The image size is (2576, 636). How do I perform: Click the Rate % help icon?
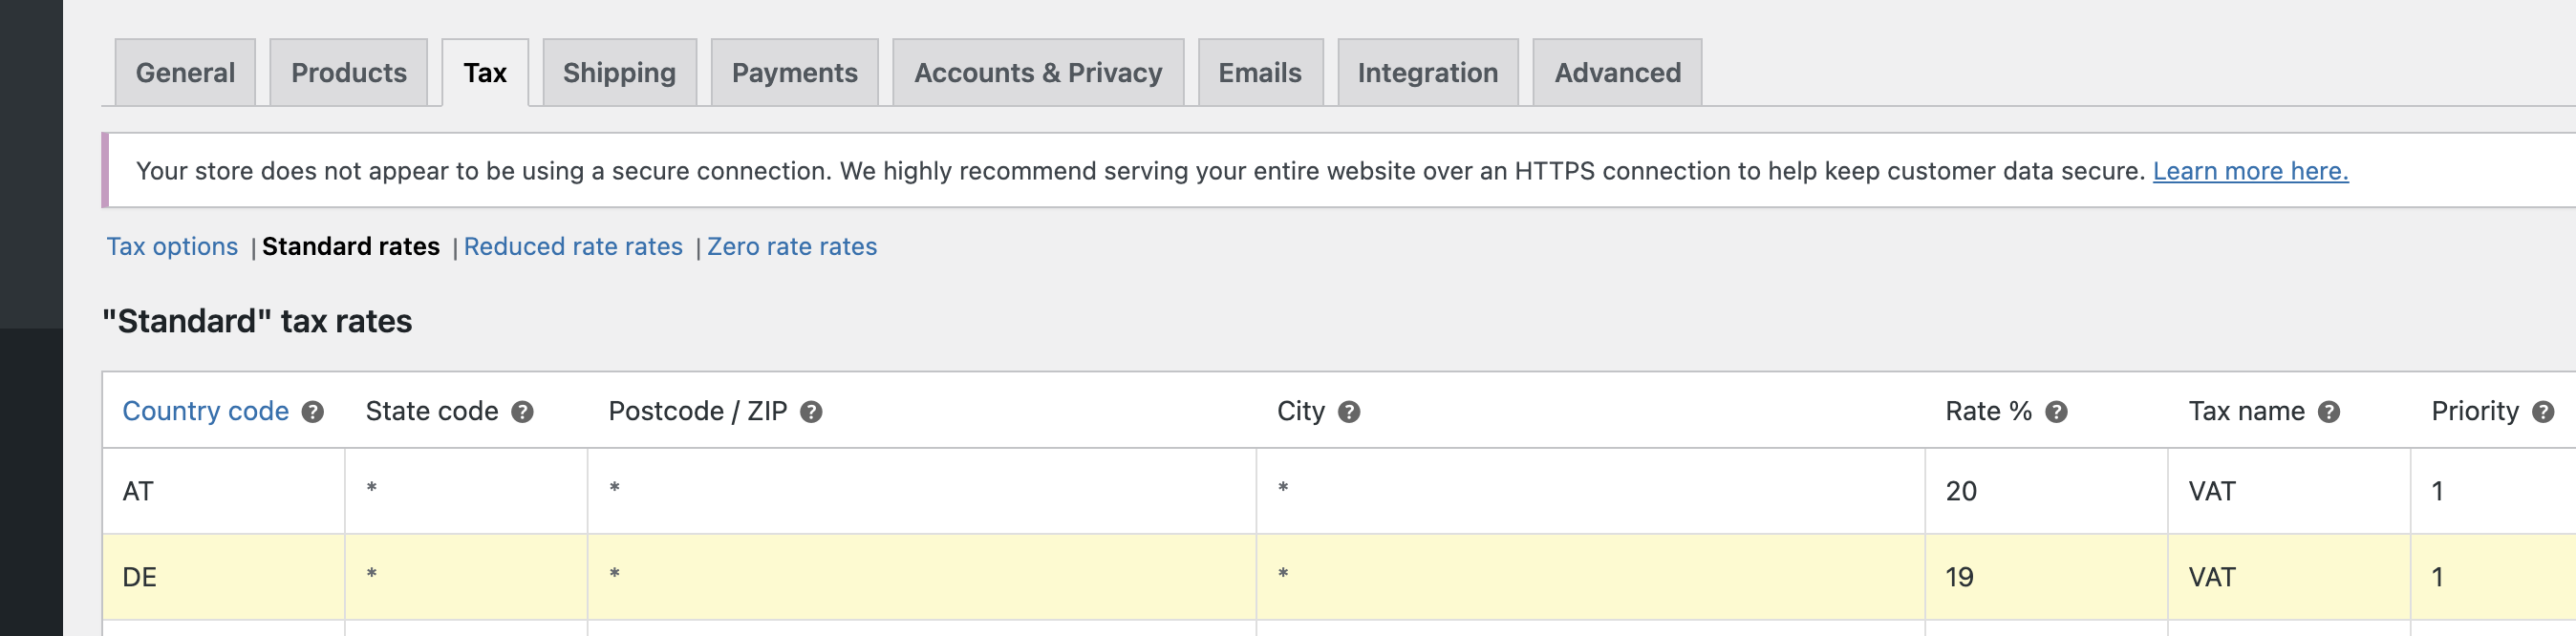2056,412
